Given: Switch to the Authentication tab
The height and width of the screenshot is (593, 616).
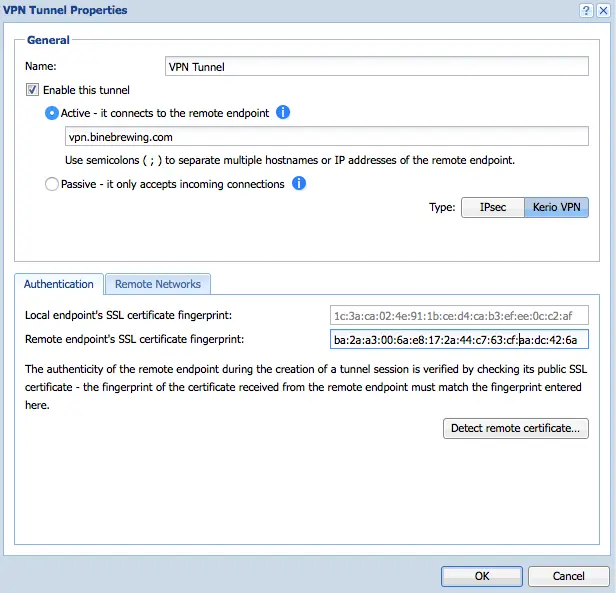Looking at the screenshot, I should click(59, 284).
